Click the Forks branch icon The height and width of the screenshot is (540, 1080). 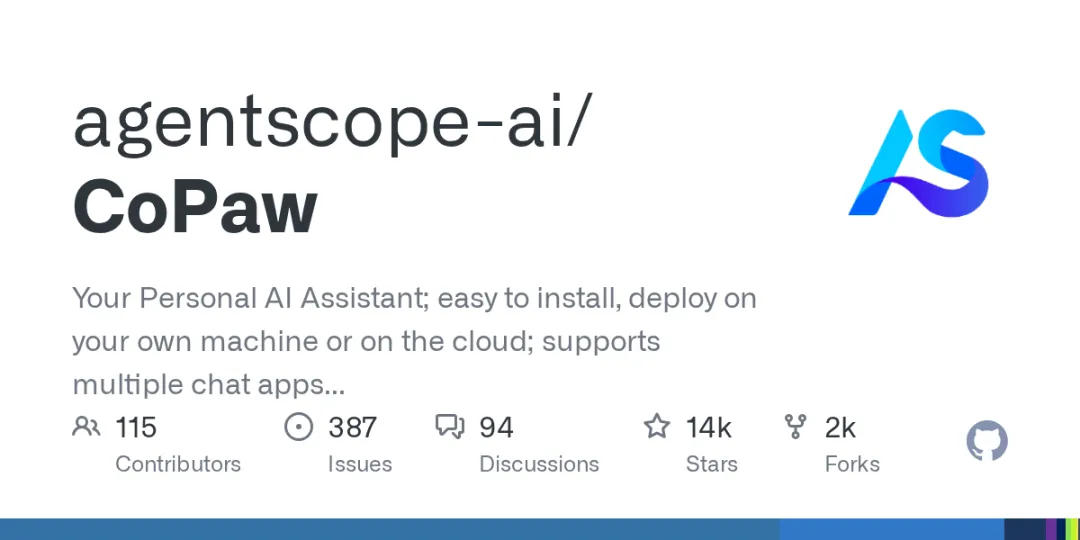(796, 427)
